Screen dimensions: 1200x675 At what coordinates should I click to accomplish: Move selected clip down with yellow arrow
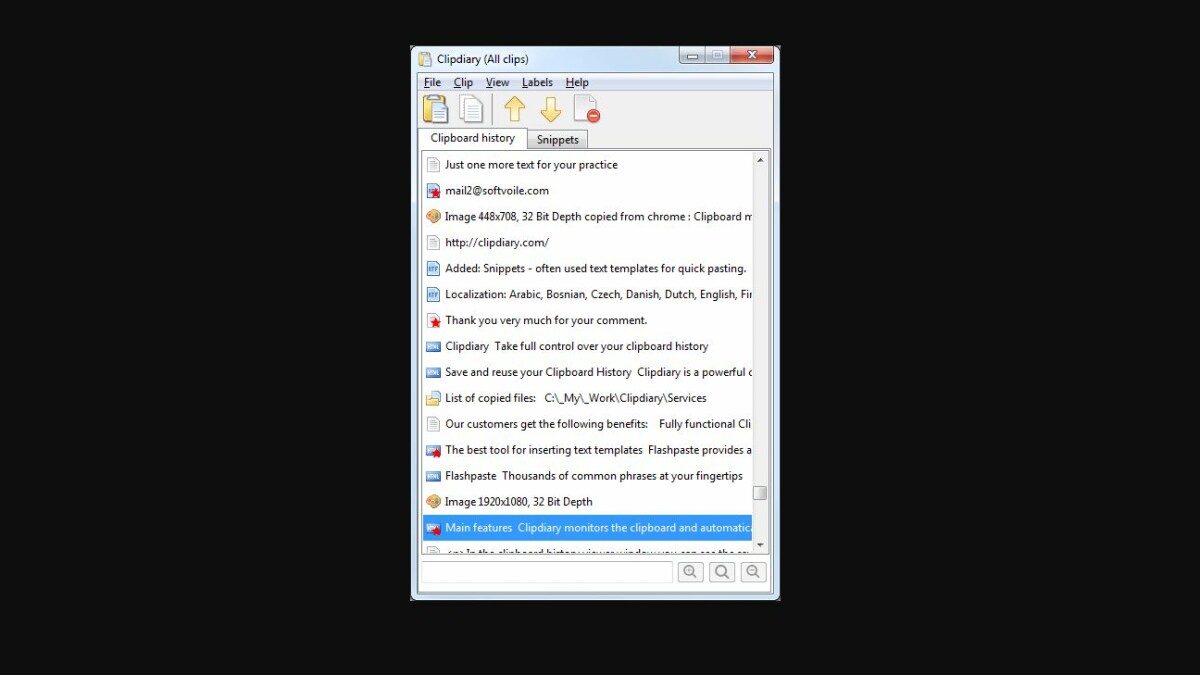(x=551, y=108)
